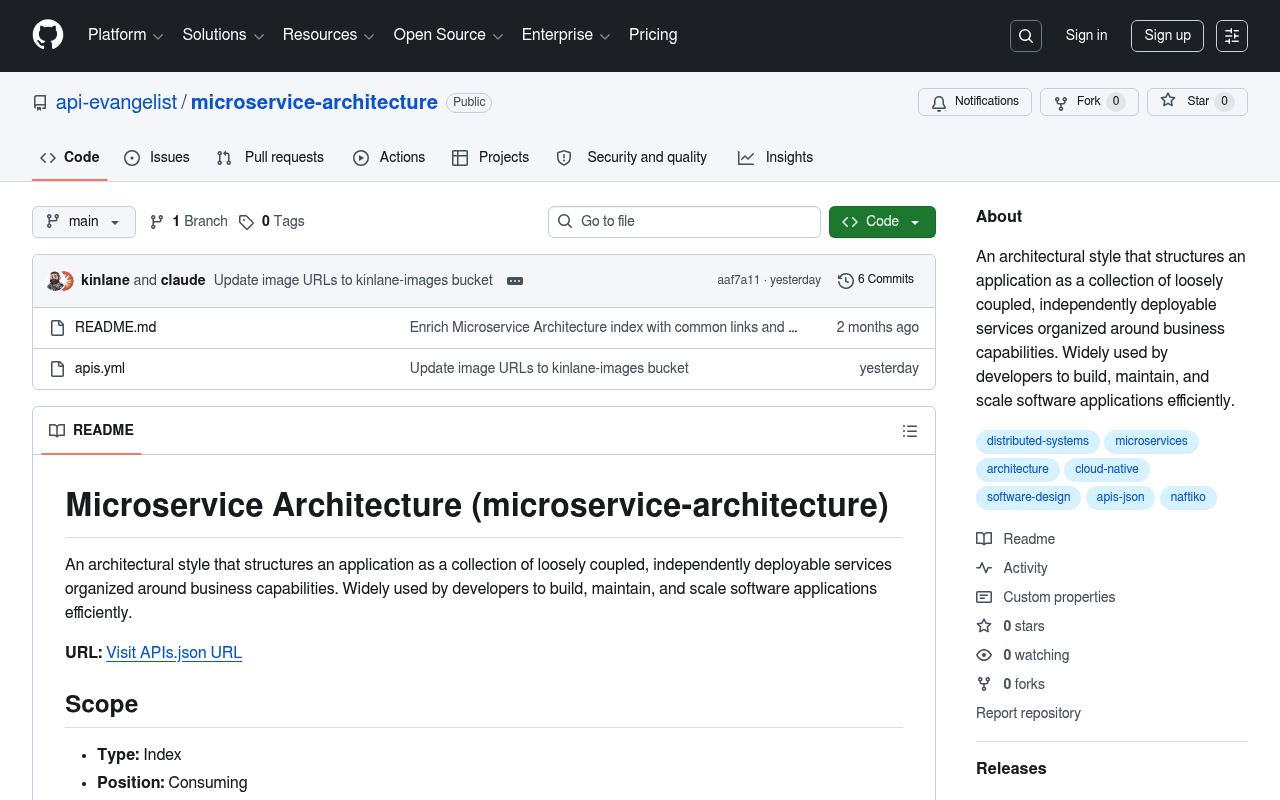This screenshot has width=1280, height=800.
Task: Open the Enterprise dropdown menu
Action: click(566, 35)
